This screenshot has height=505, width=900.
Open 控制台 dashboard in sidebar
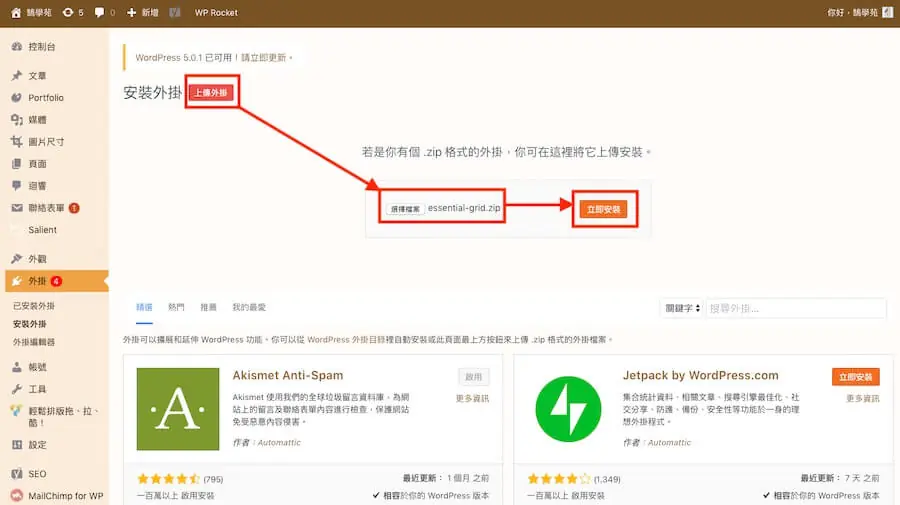coord(41,47)
